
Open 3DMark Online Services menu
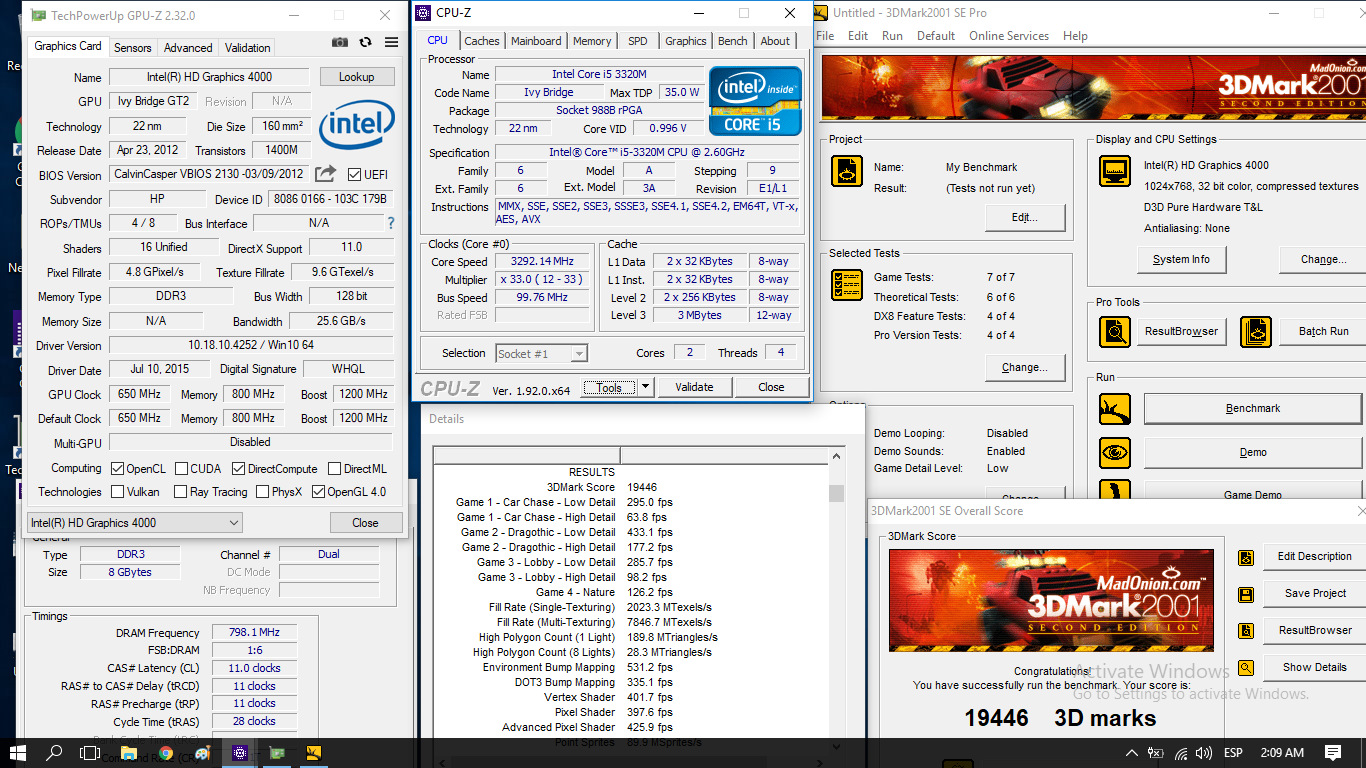pyautogui.click(x=1008, y=36)
